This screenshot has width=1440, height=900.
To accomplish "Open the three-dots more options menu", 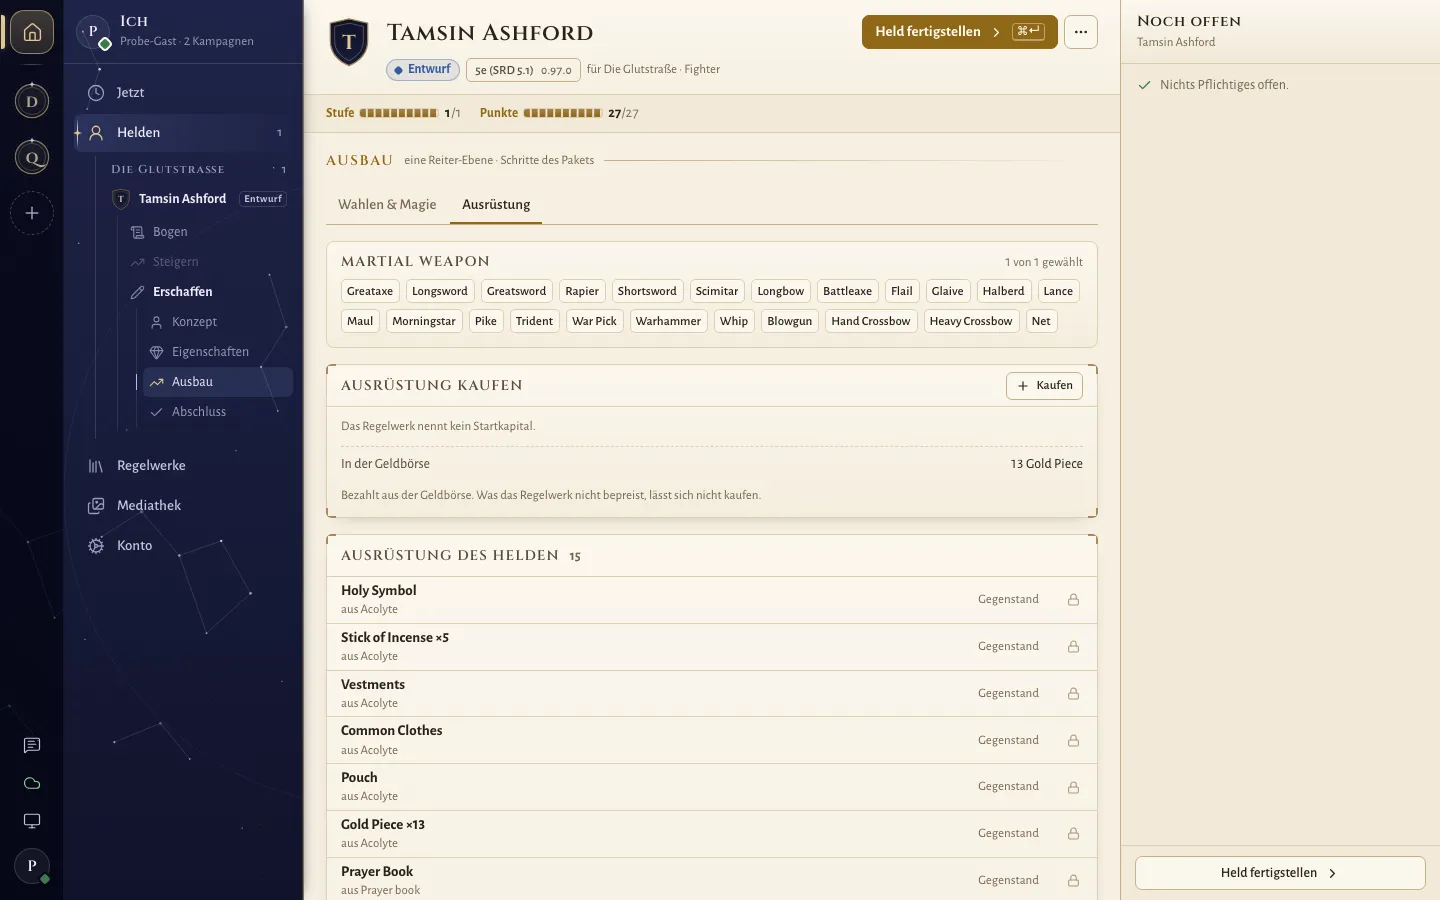I will click(1081, 32).
